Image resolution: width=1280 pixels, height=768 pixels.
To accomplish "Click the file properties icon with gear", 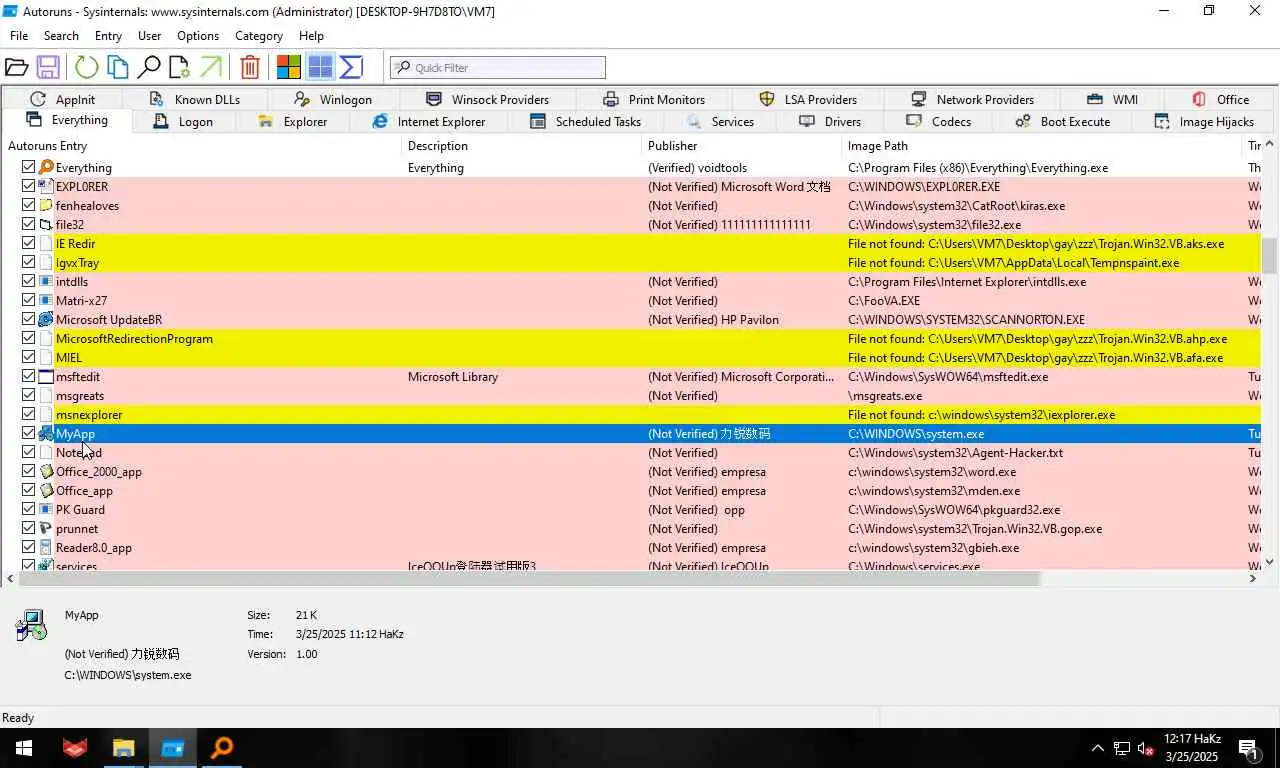I will click(180, 67).
